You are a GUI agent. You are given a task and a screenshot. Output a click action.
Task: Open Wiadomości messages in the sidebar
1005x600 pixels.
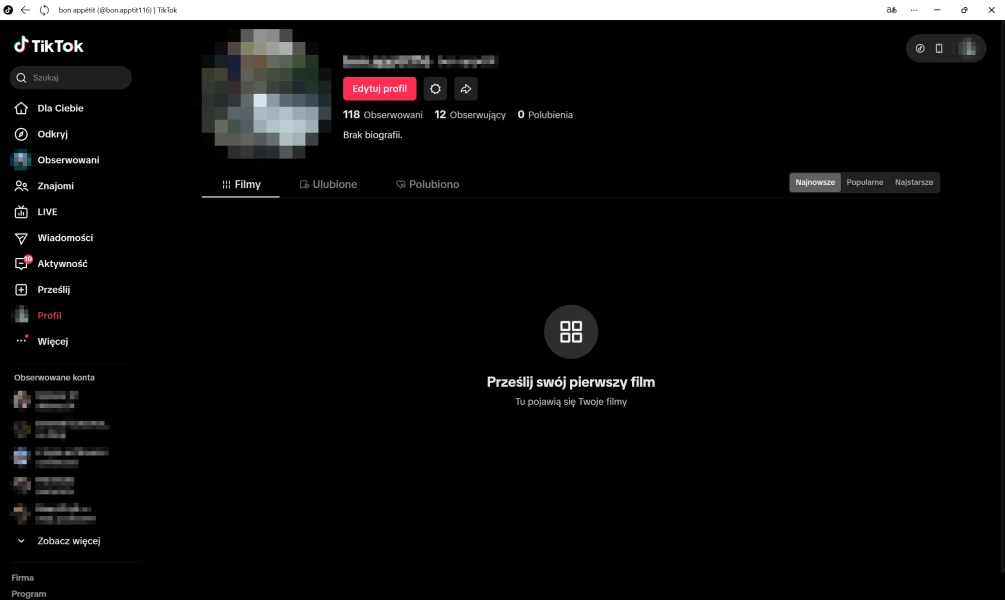coord(64,238)
